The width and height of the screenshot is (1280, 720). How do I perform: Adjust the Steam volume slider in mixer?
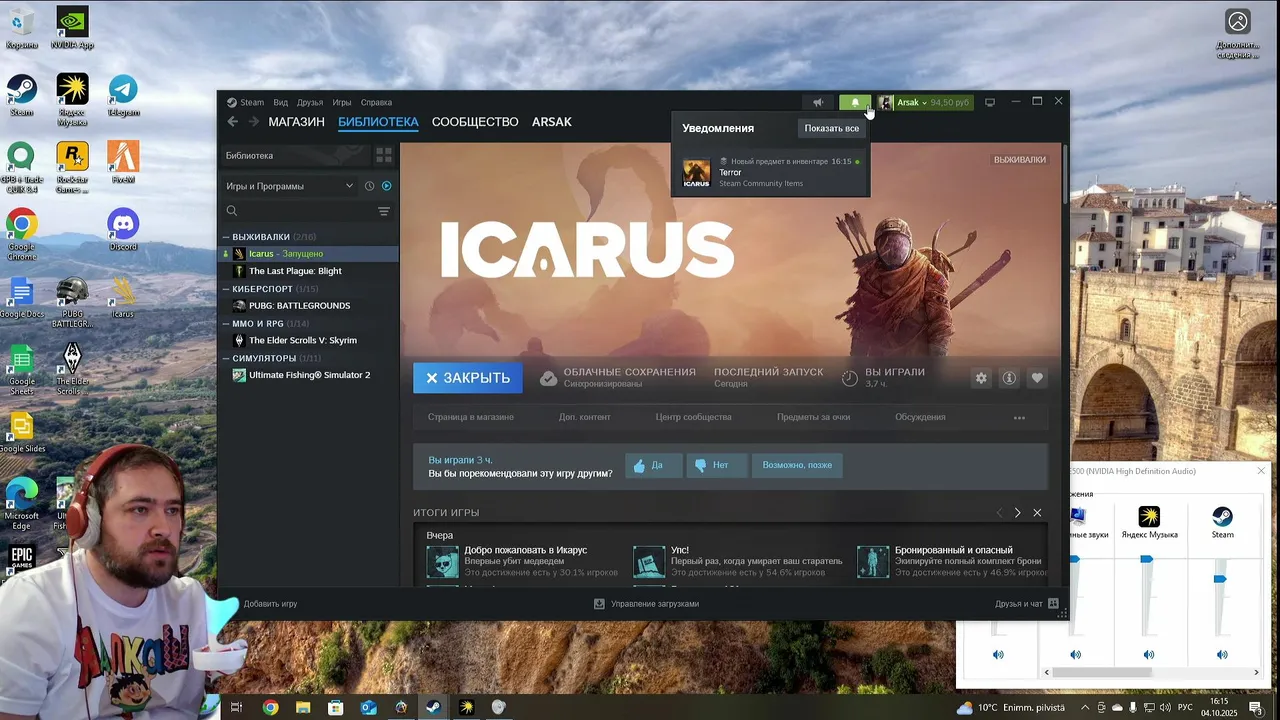click(1220, 579)
